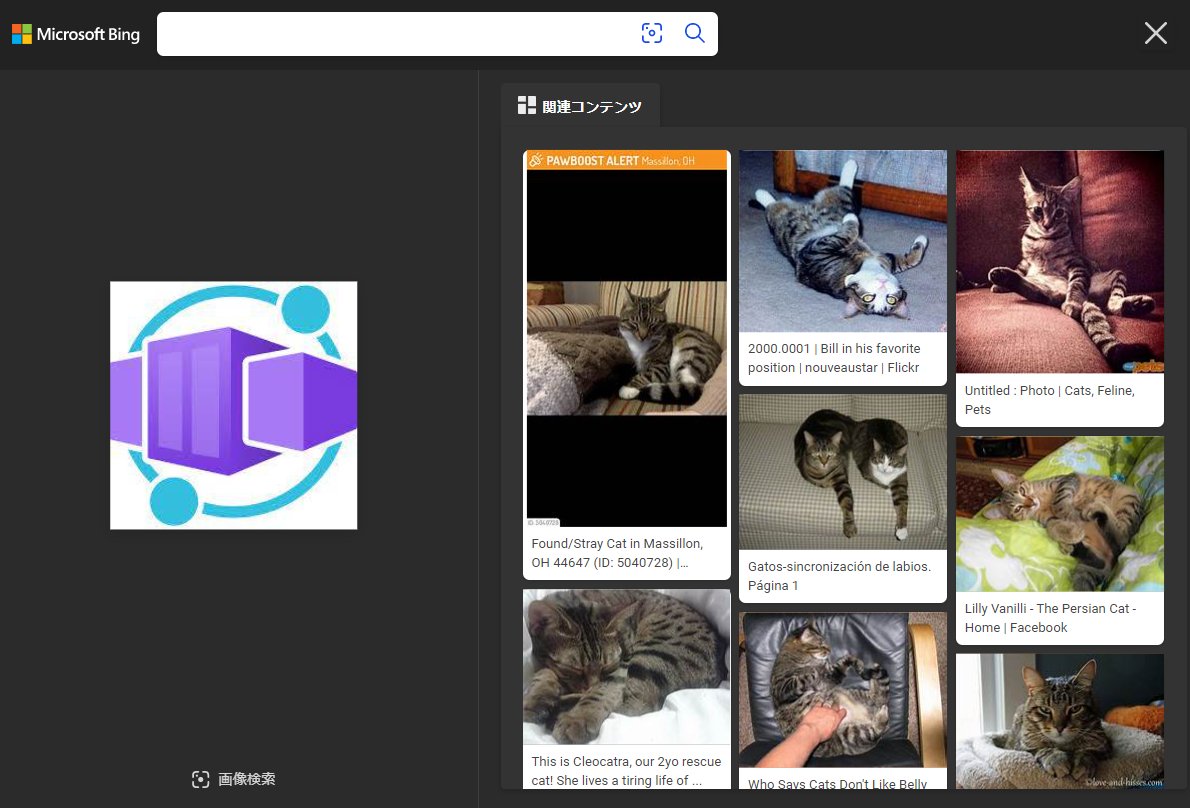
Task: Click inside the Bing search input field
Action: tap(400, 33)
